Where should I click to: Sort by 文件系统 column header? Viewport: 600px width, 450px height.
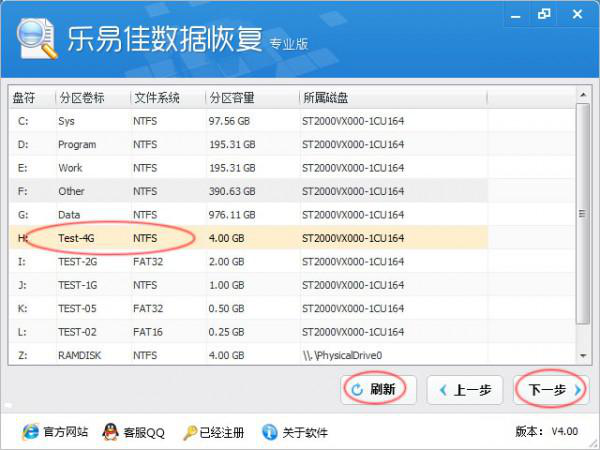(x=168, y=98)
